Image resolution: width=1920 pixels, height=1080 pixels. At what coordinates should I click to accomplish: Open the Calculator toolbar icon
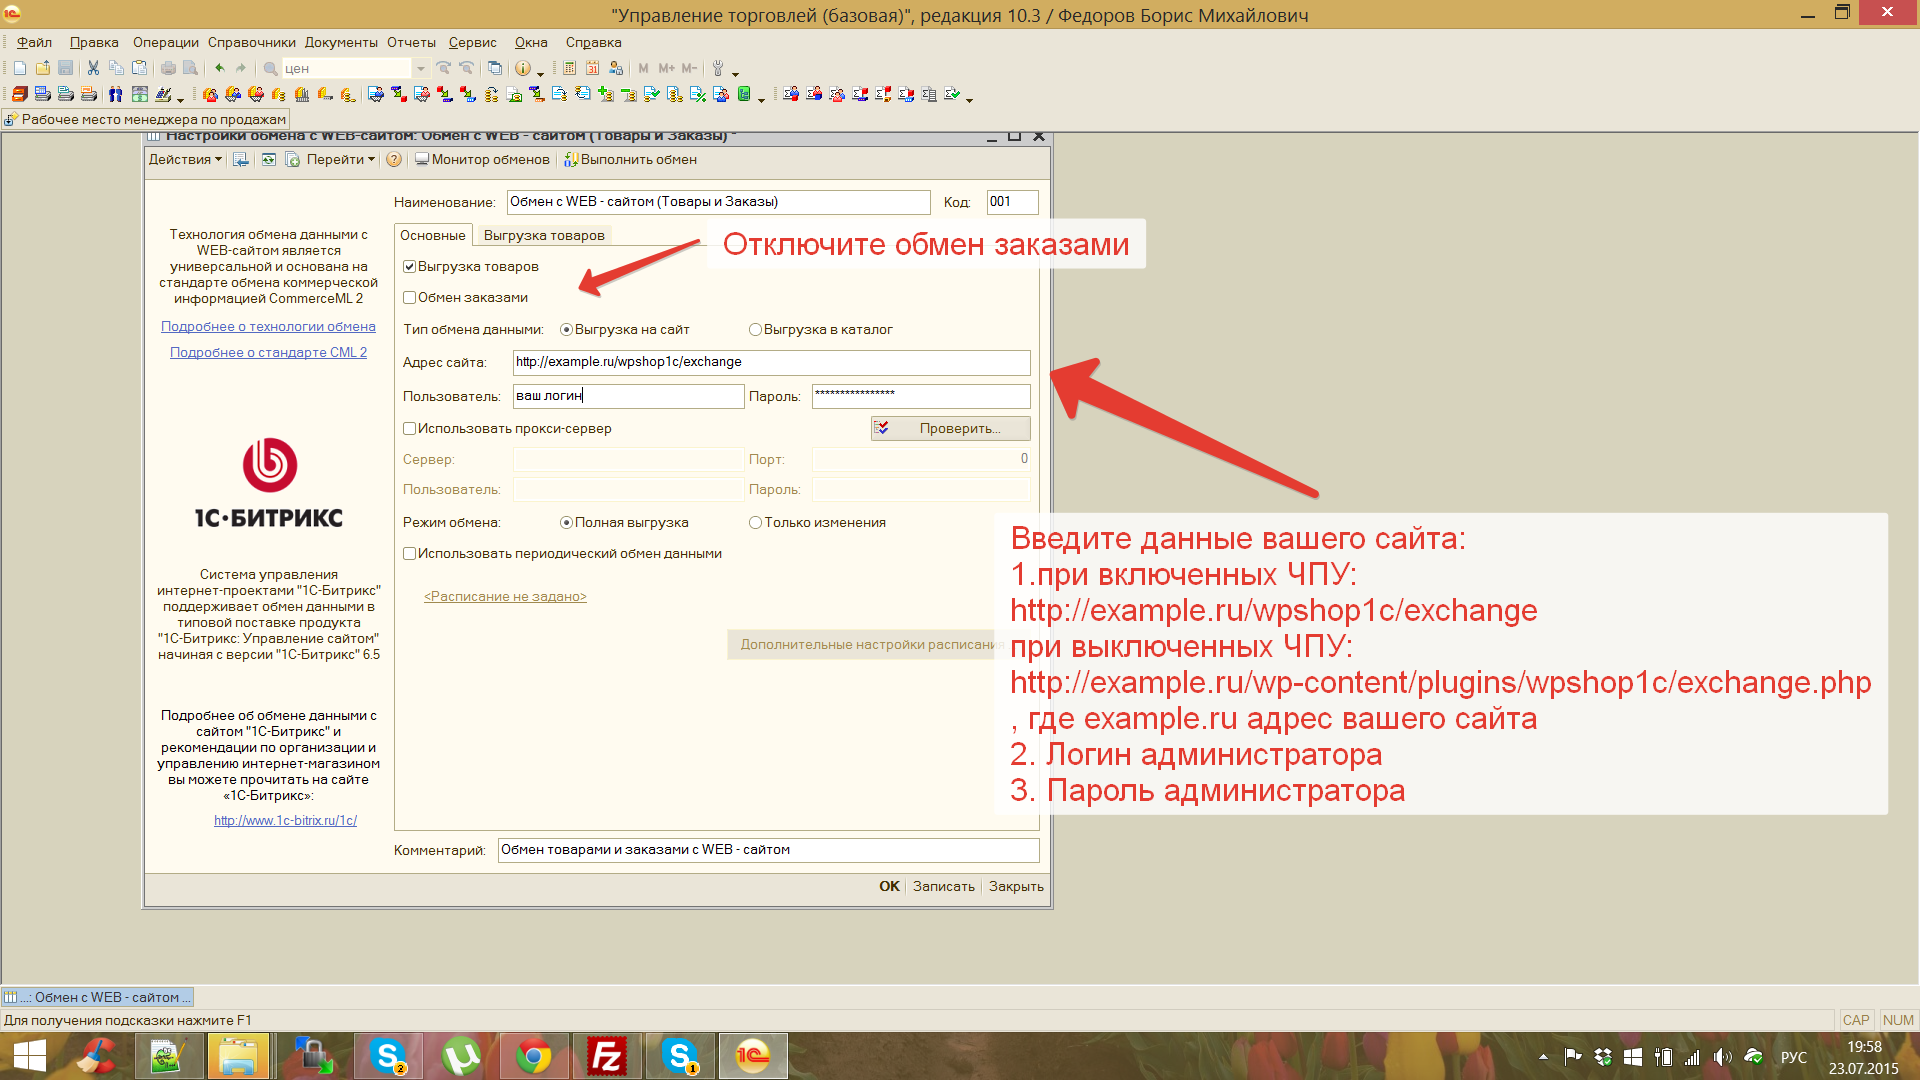click(x=569, y=69)
